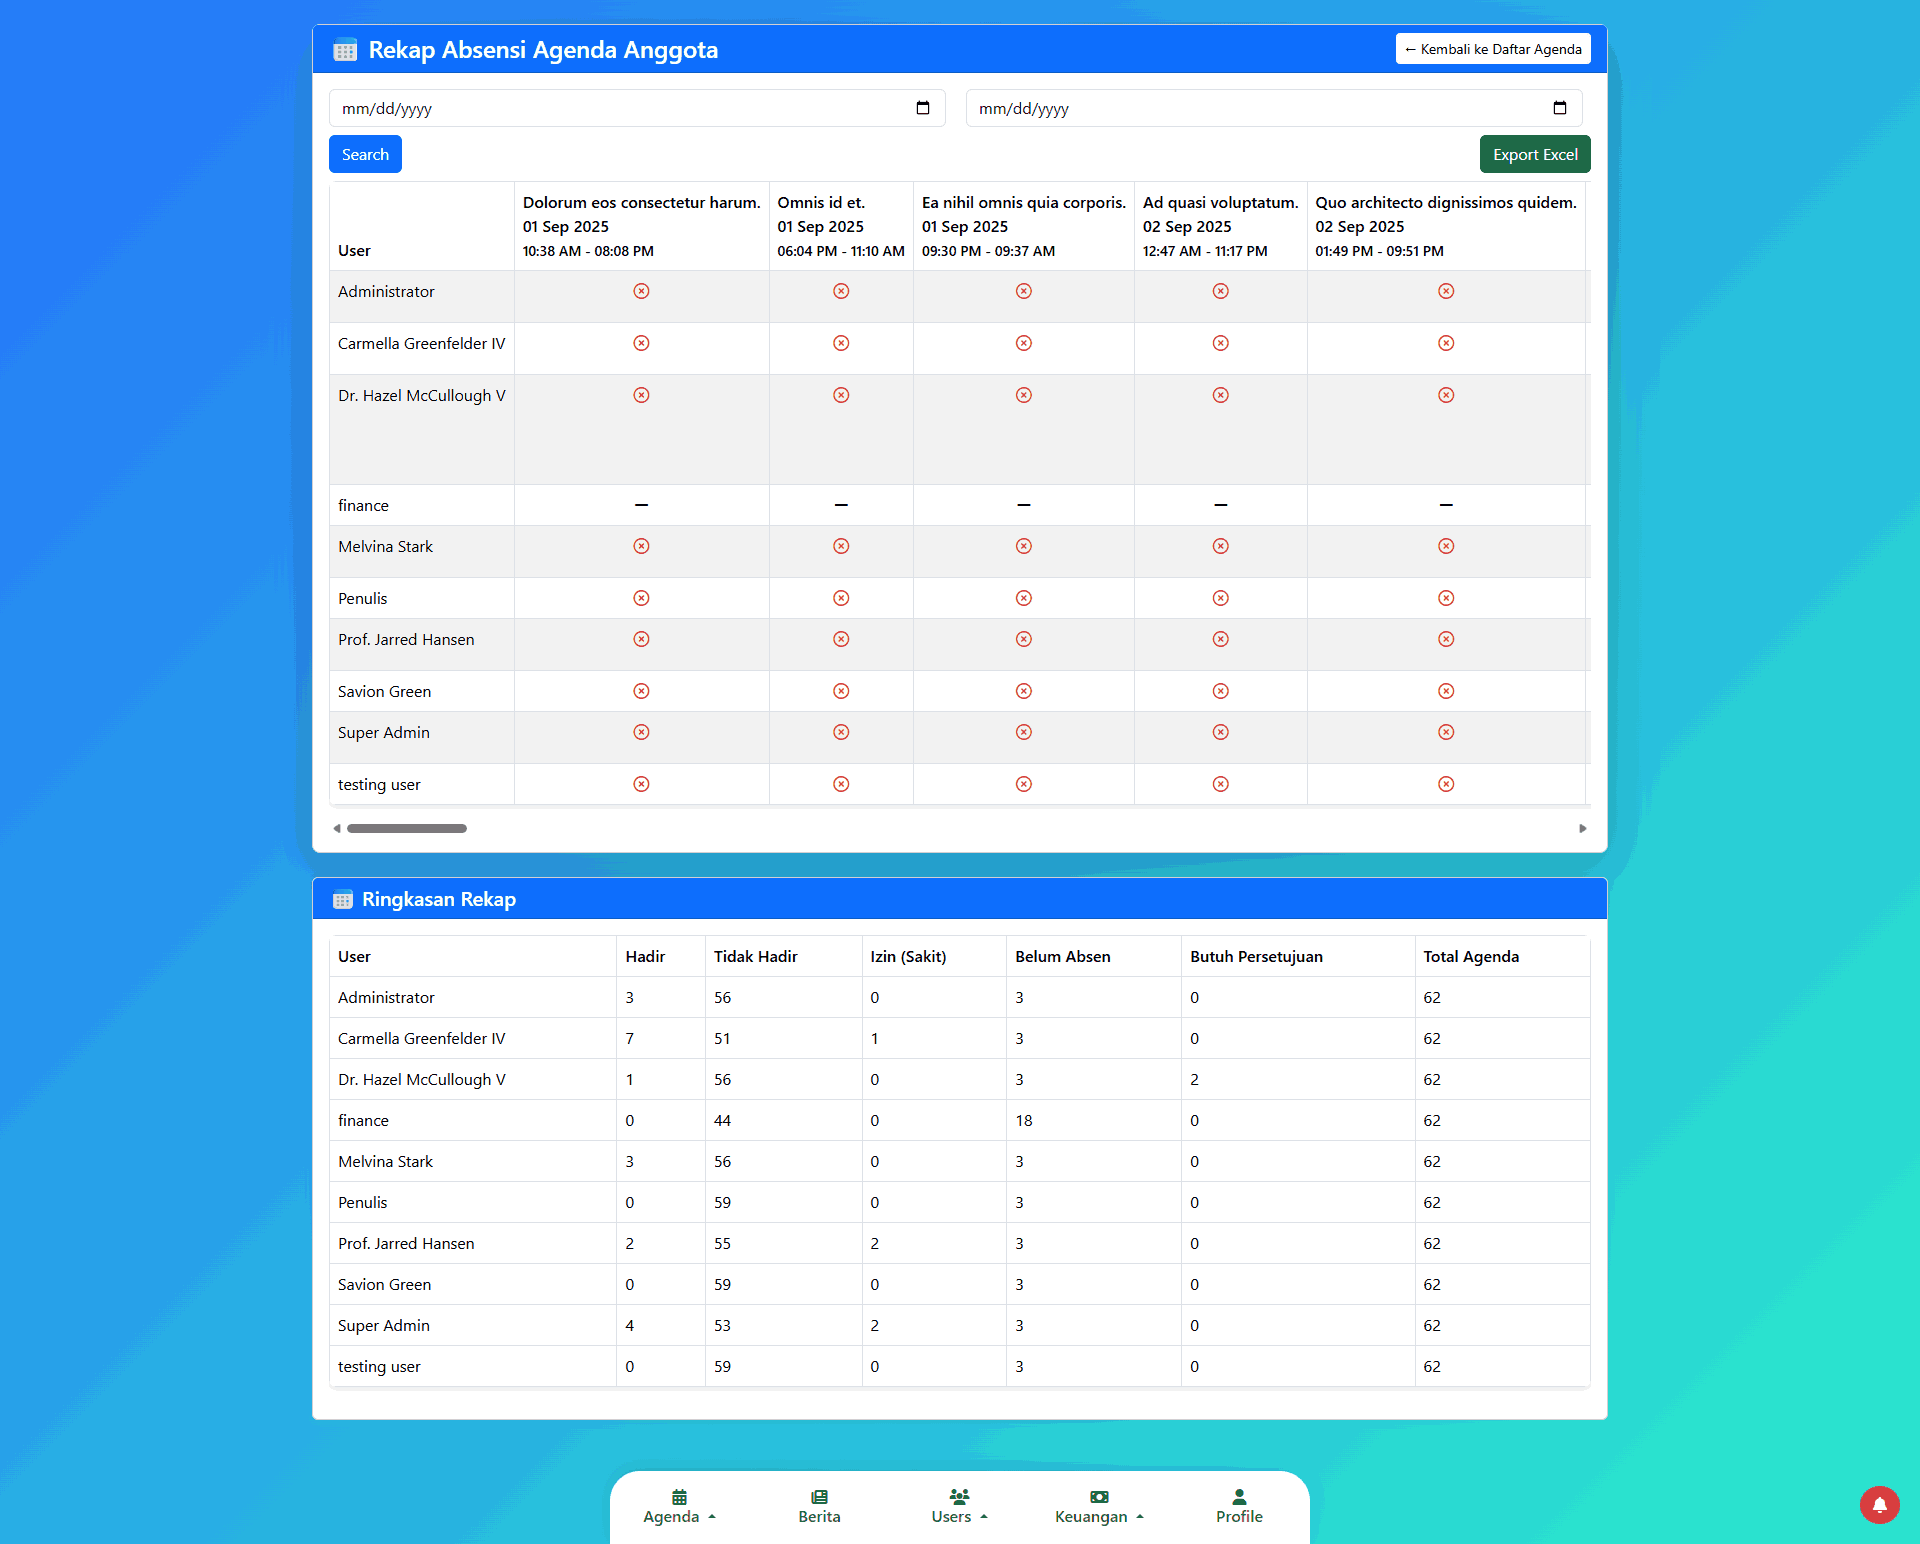1920x1544 pixels.
Task: Open the Berita tab in bottom navigation
Action: (x=819, y=1505)
